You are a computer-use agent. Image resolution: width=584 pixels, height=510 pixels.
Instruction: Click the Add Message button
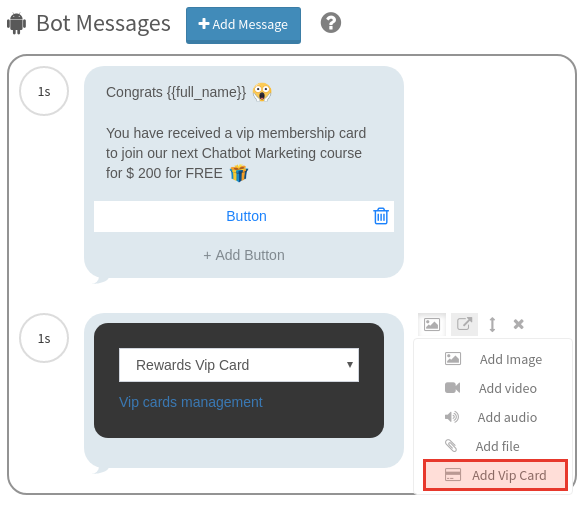243,25
